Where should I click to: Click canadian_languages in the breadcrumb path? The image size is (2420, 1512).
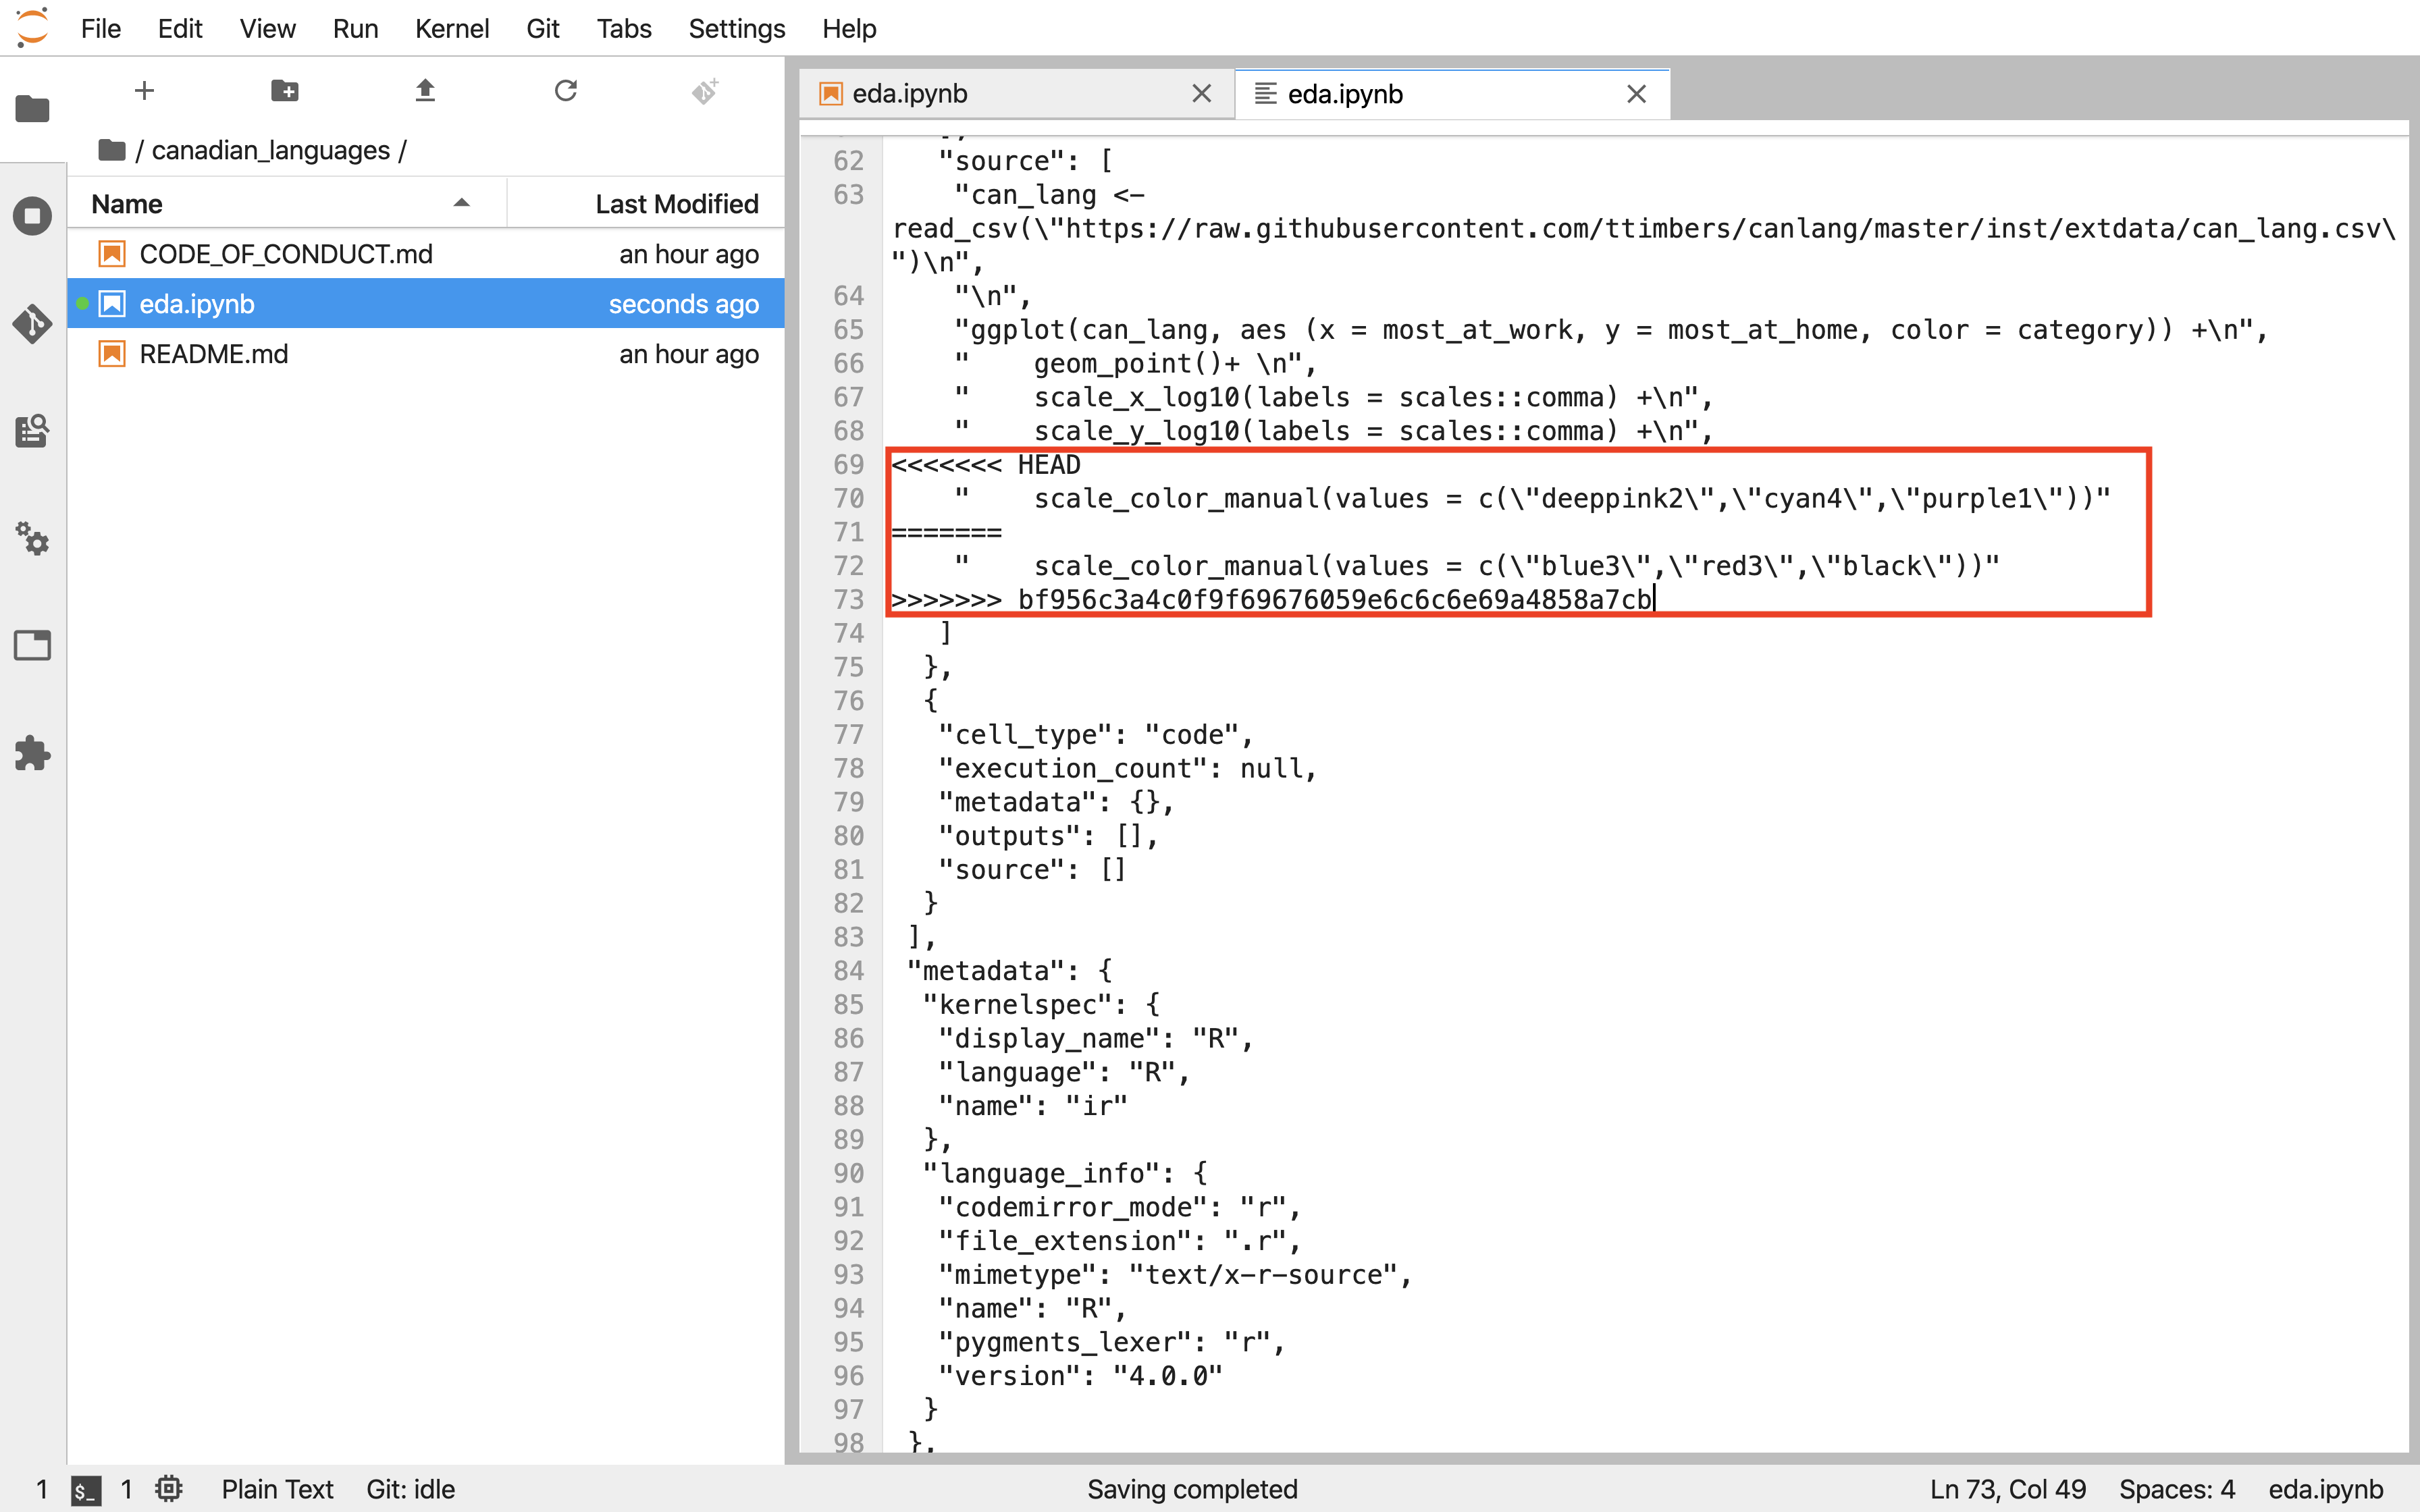click(x=270, y=150)
